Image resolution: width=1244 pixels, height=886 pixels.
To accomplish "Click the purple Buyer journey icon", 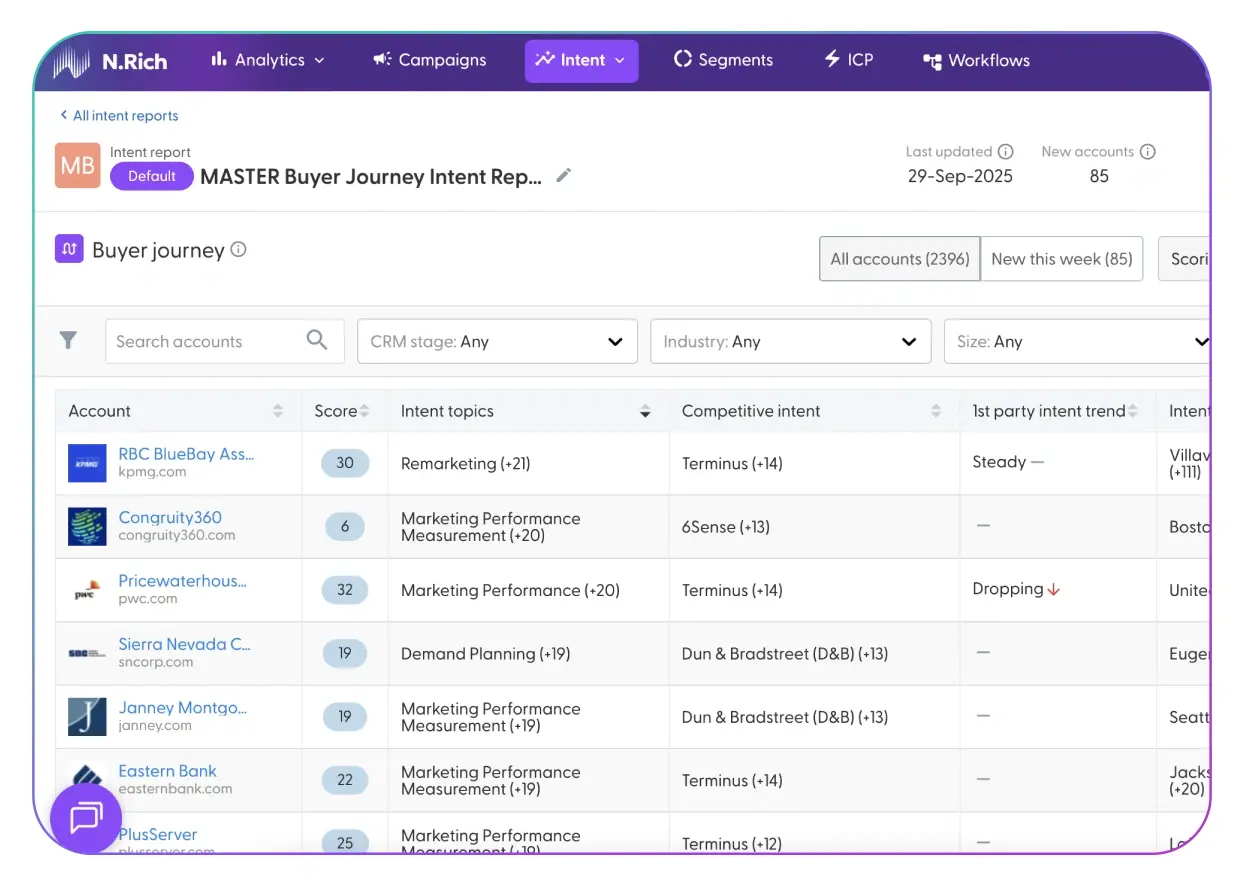I will click(69, 249).
